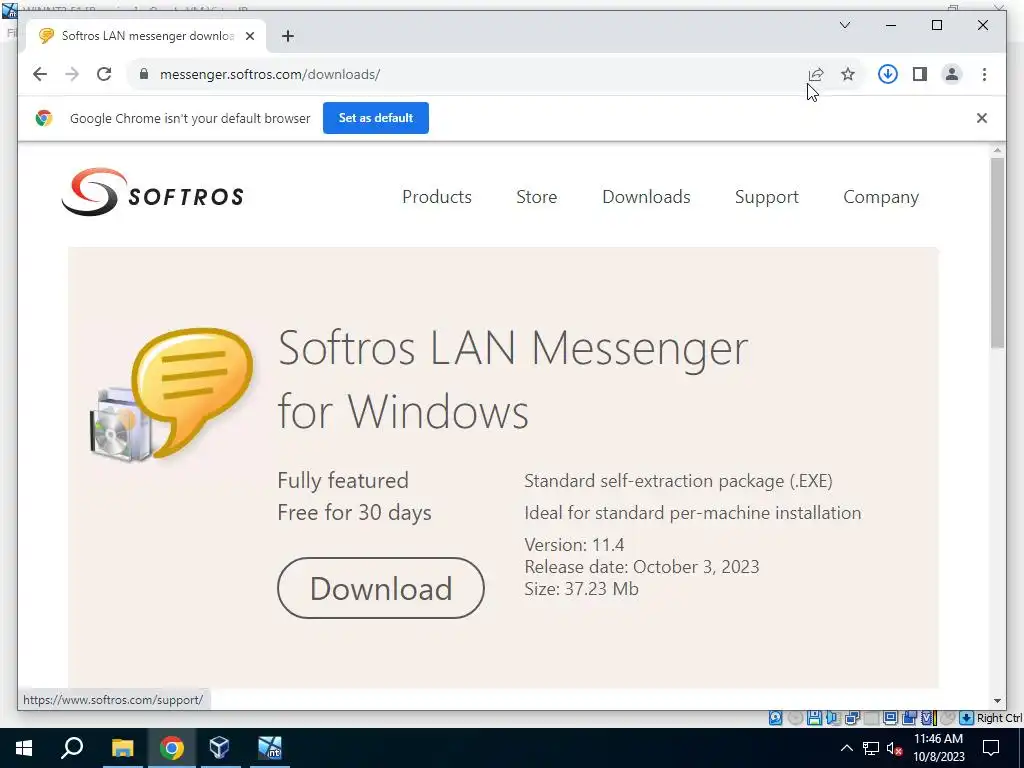
Task: Click VirtualBox floppy disk status icon
Action: 814,718
